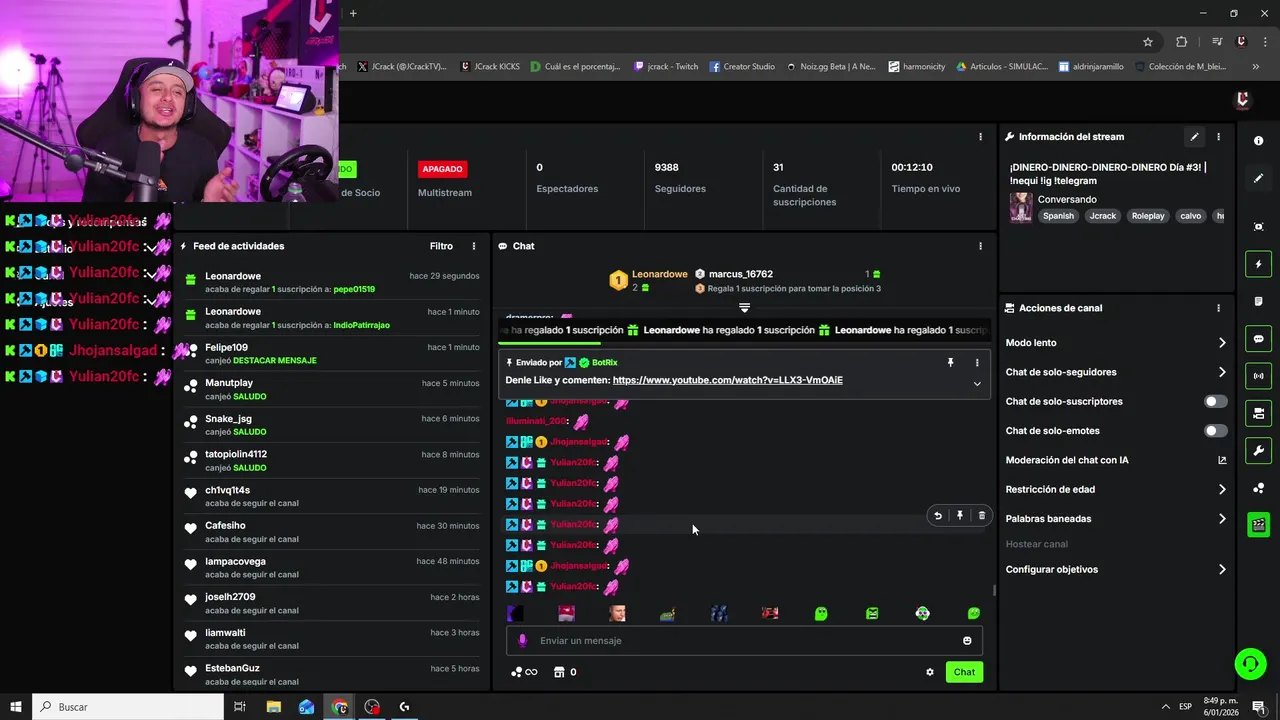Send message with green Chat button
Image resolution: width=1280 pixels, height=720 pixels.
pos(964,672)
